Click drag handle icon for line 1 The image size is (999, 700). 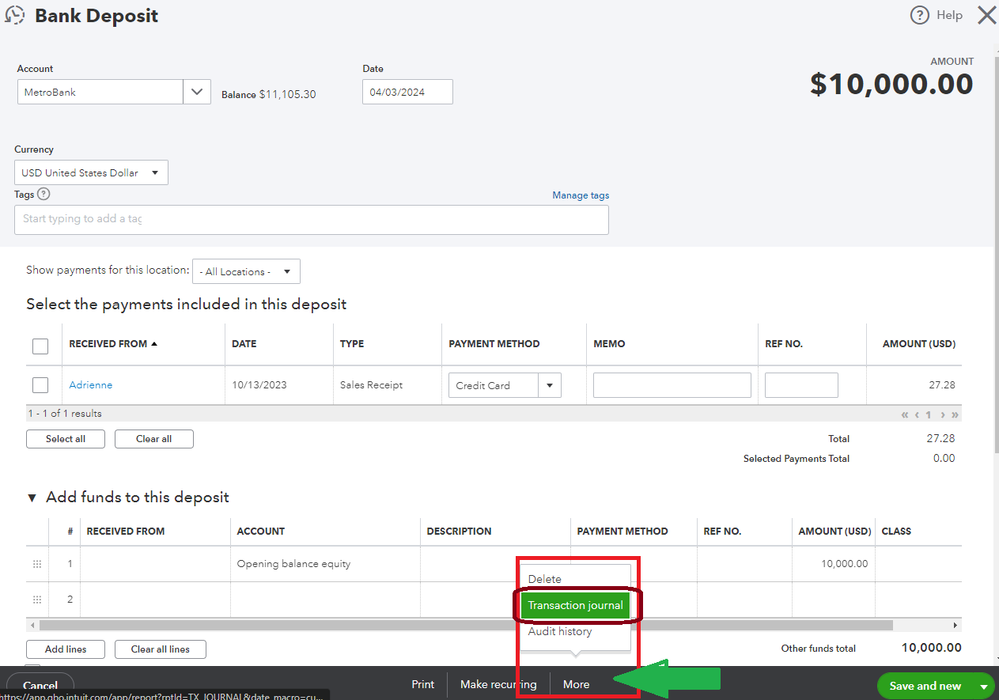click(x=37, y=564)
